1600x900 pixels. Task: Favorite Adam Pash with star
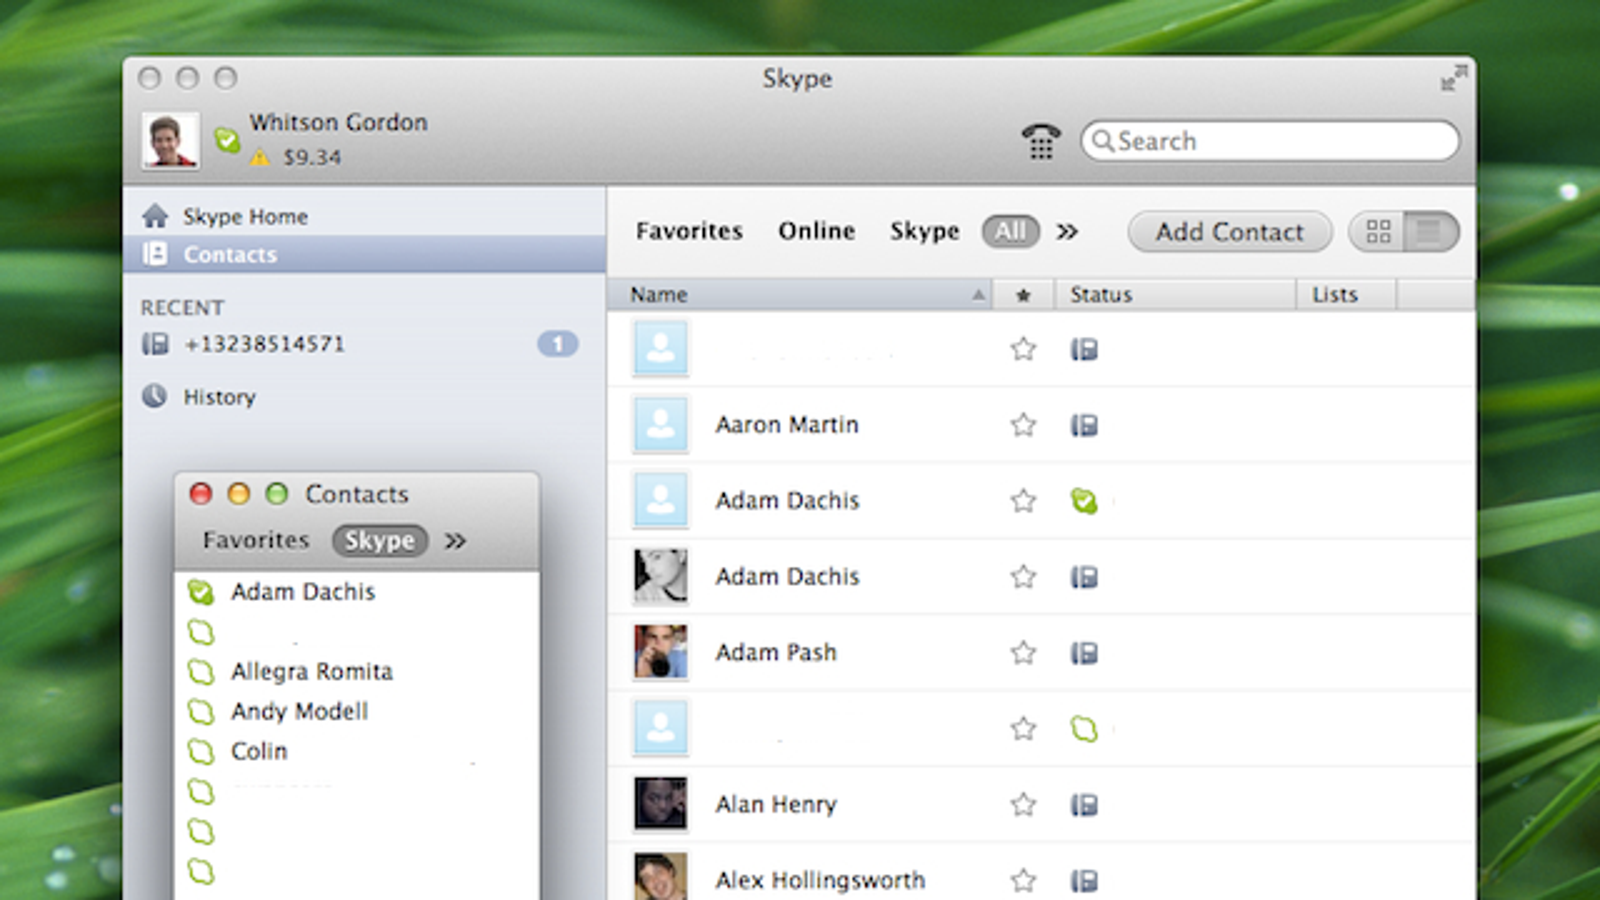point(1023,653)
